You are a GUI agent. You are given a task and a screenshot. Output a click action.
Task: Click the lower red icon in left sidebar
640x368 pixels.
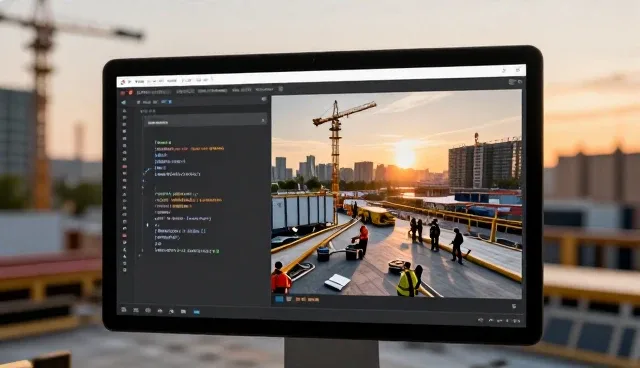[x=124, y=235]
